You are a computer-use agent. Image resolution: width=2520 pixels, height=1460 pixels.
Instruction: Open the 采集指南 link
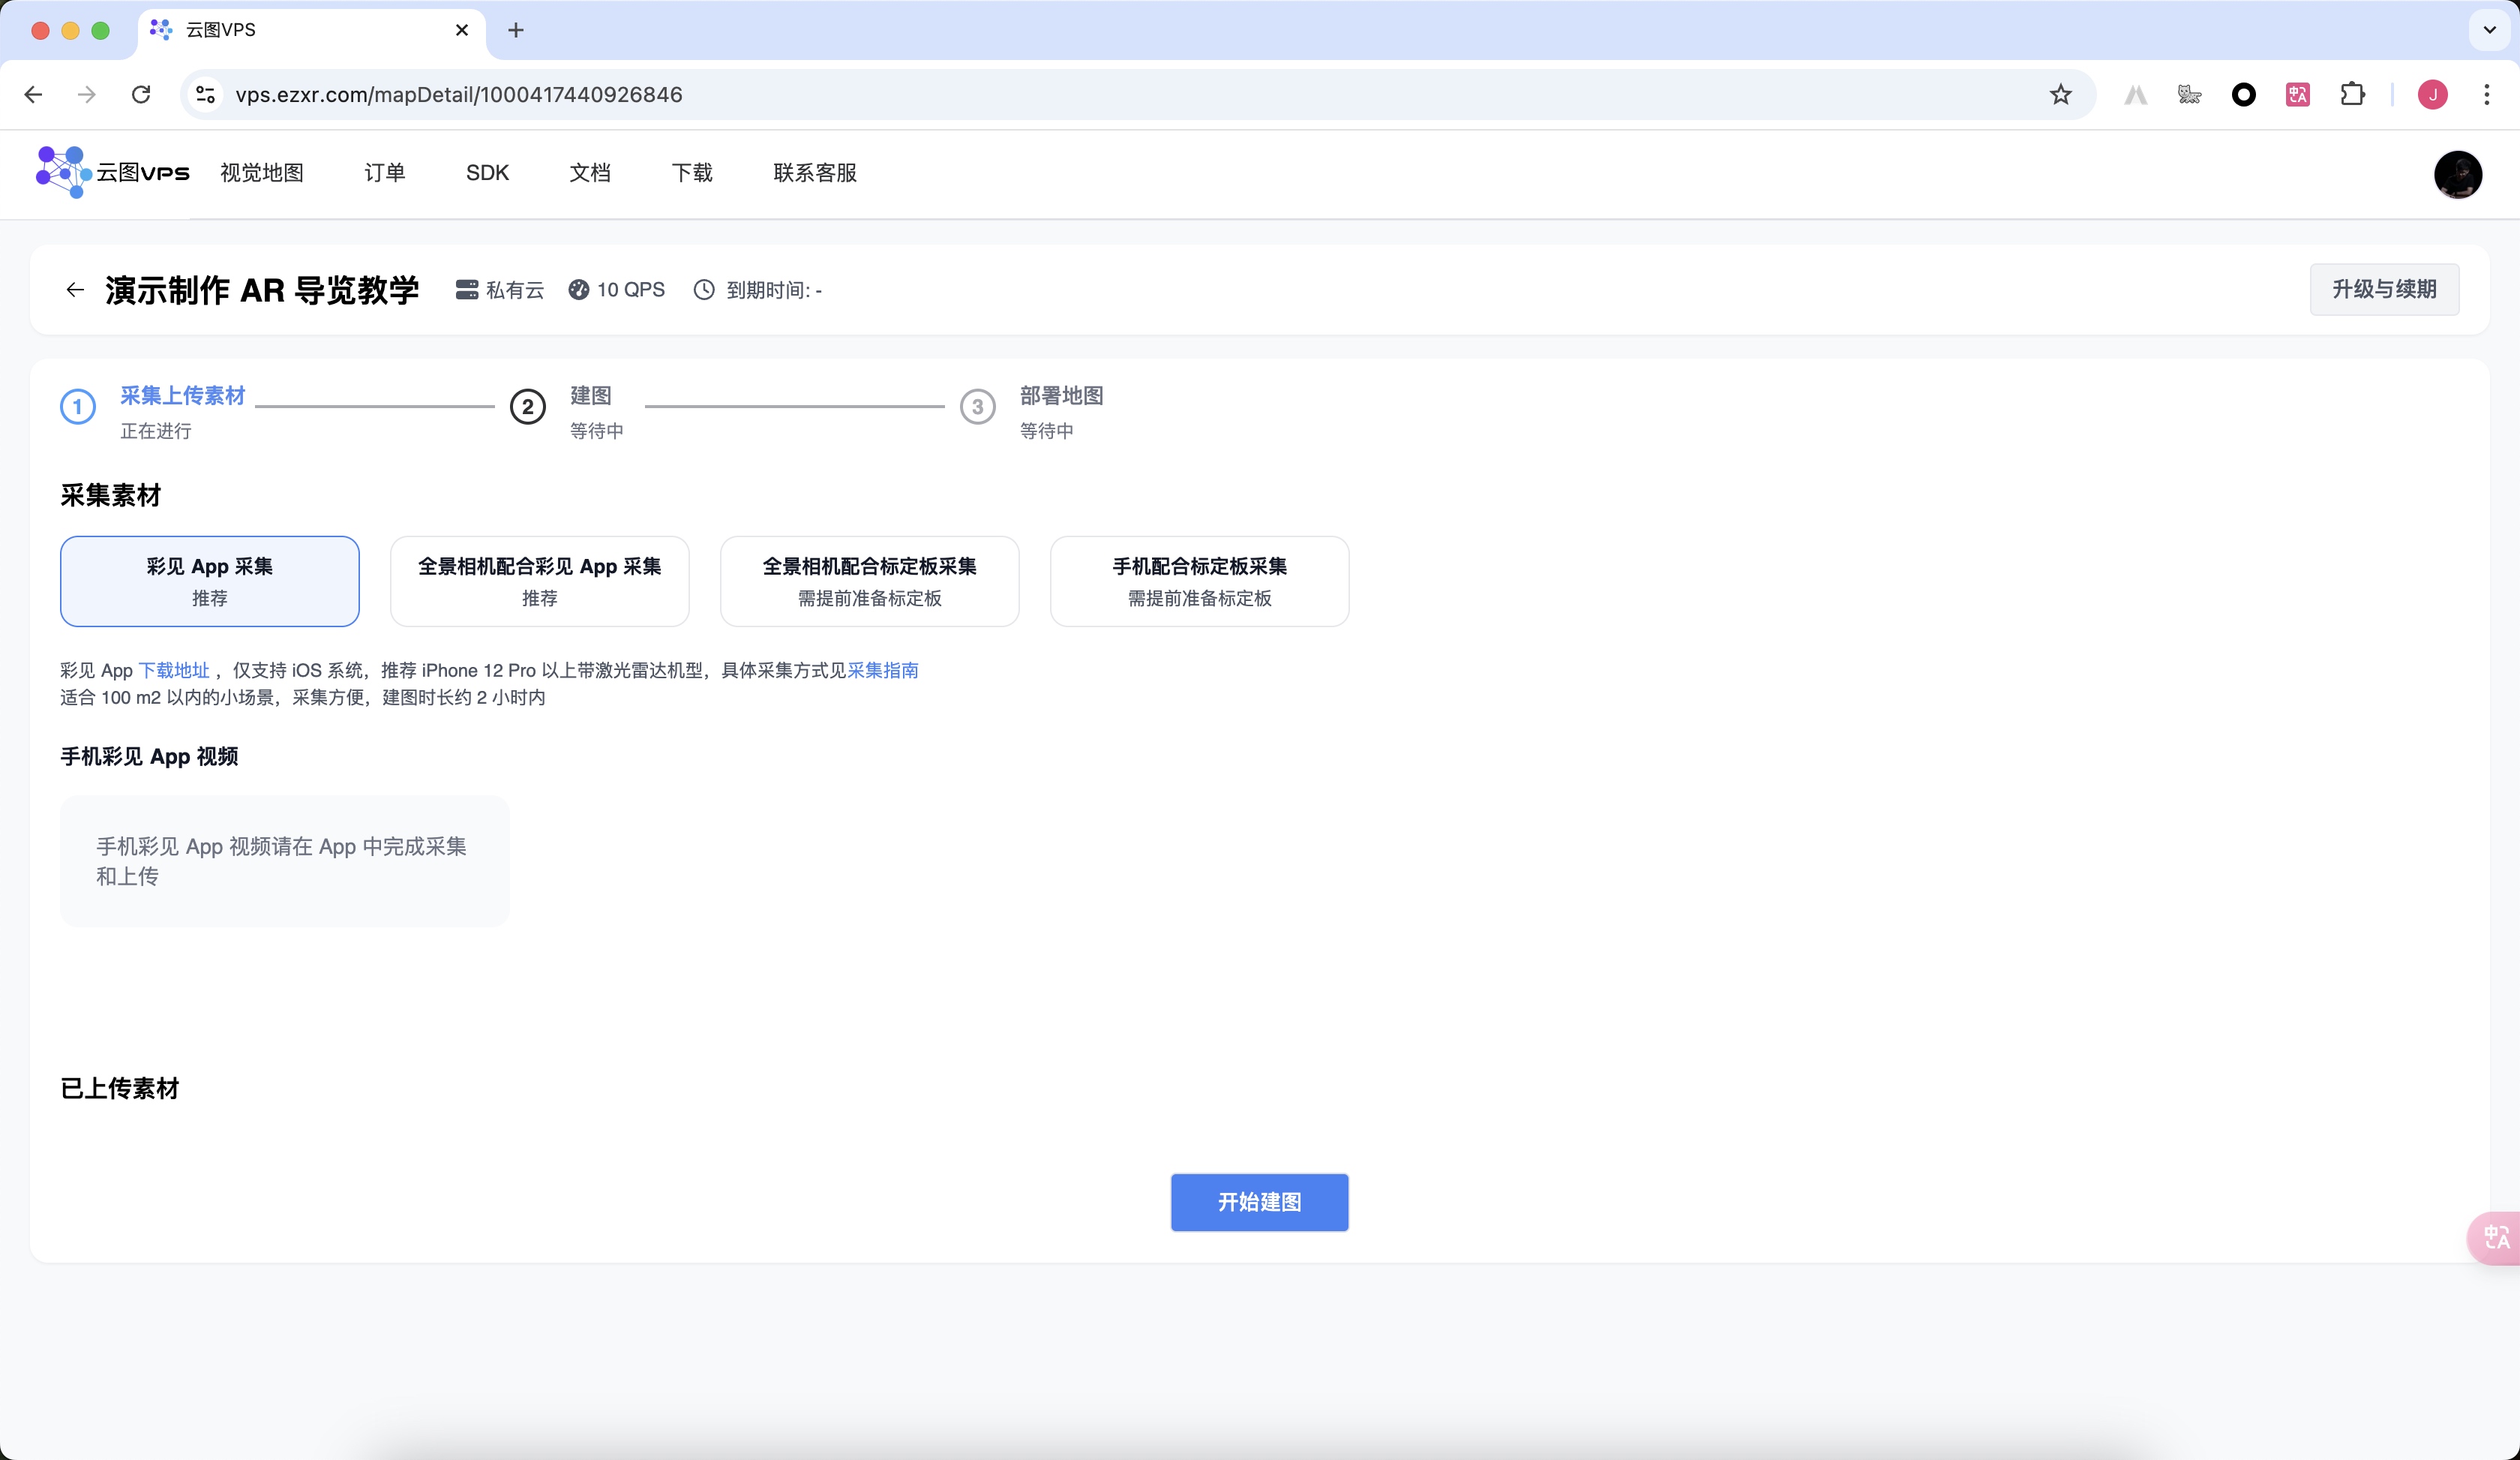[882, 670]
